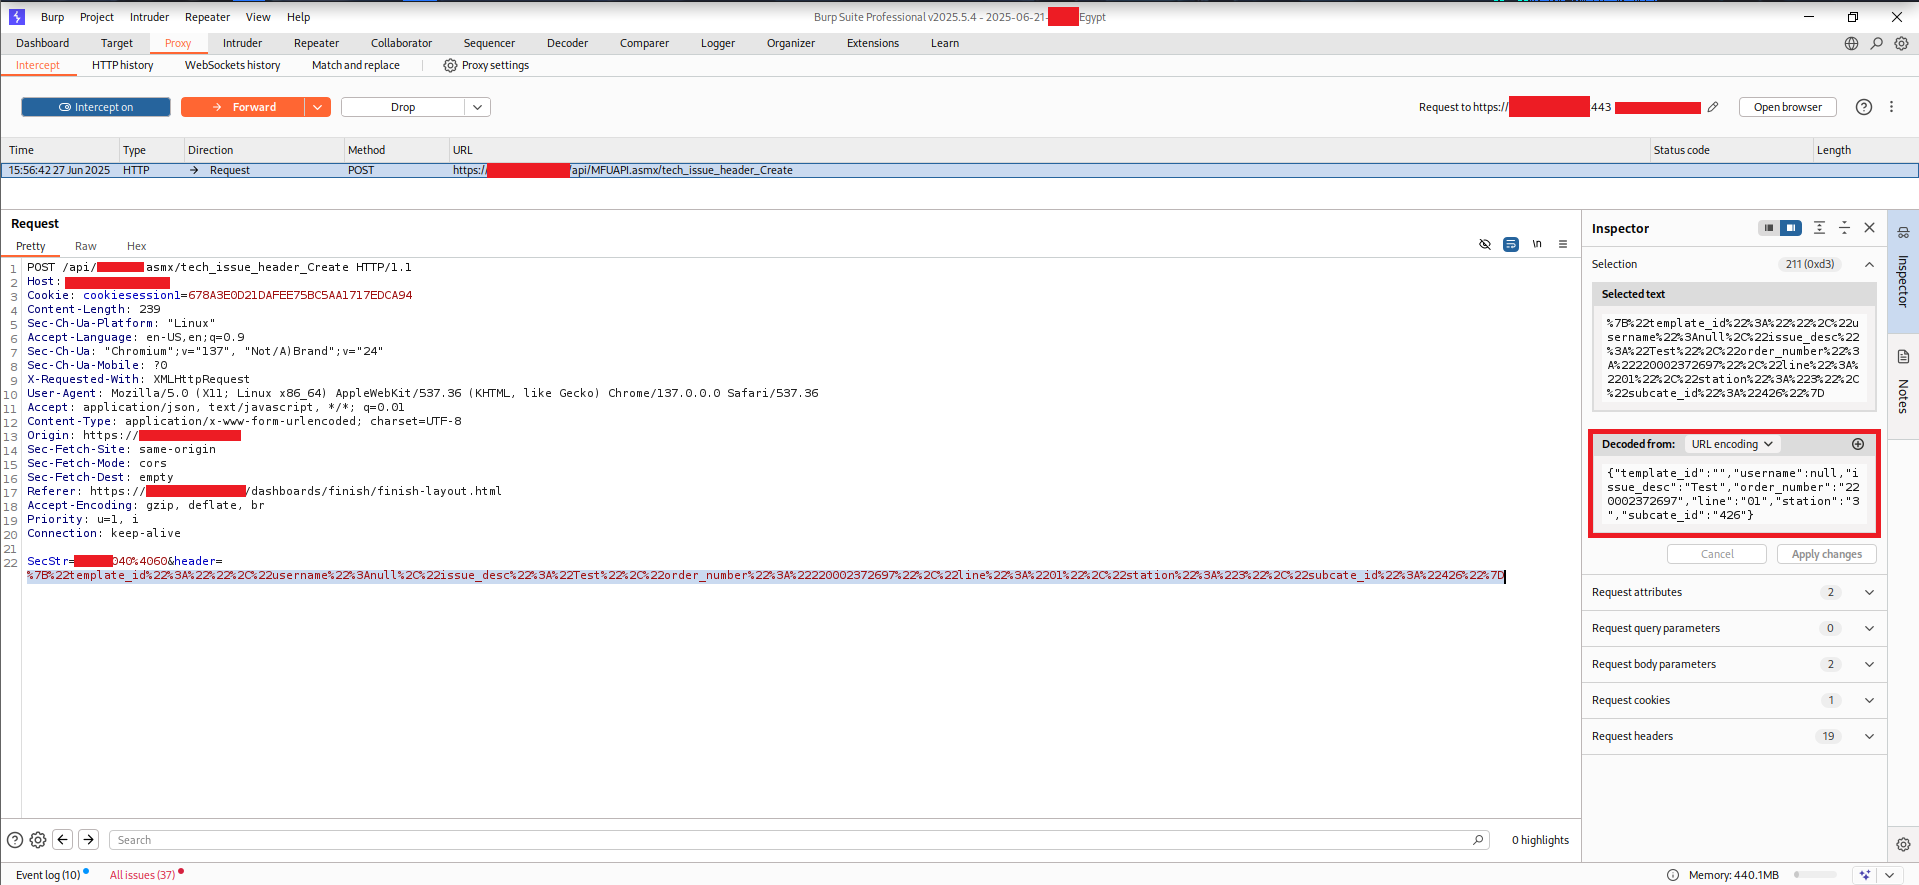Toggle hide non-printable characters eye icon
The height and width of the screenshot is (885, 1919).
tap(1485, 244)
